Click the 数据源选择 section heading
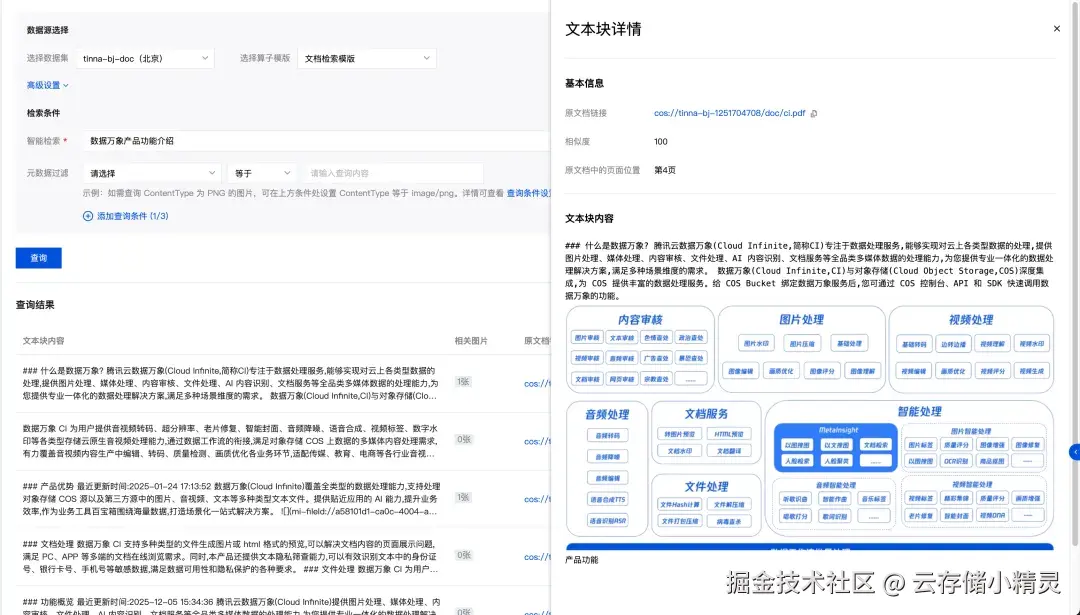Image resolution: width=1080 pixels, height=615 pixels. pos(48,30)
